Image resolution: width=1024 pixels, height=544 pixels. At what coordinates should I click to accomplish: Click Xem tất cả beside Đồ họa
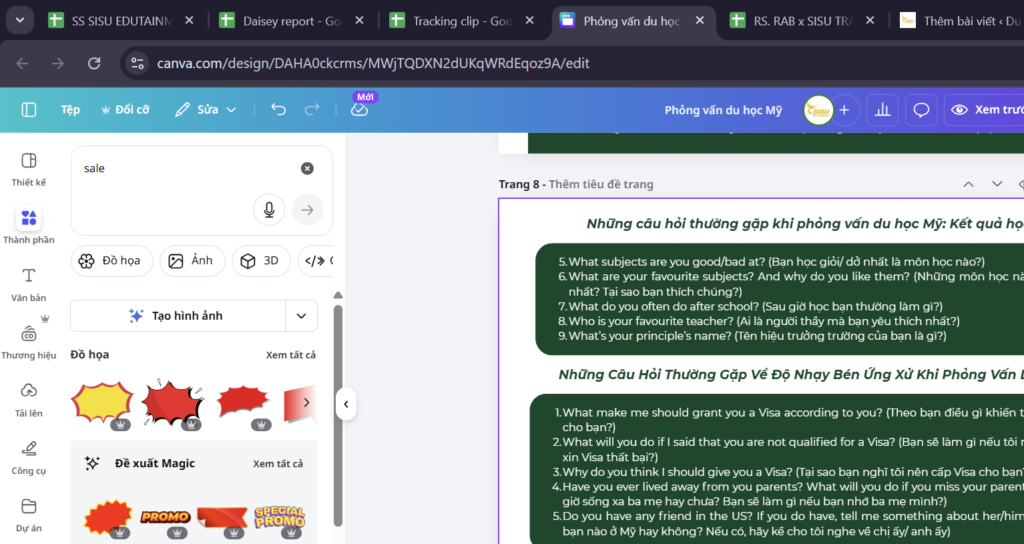291,355
